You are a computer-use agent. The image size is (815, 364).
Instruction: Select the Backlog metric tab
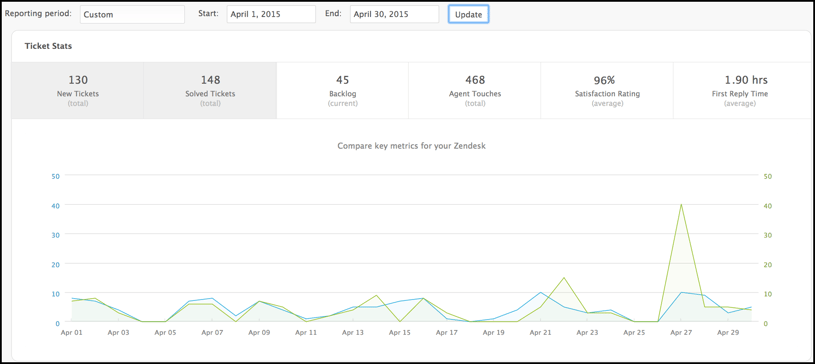point(342,90)
